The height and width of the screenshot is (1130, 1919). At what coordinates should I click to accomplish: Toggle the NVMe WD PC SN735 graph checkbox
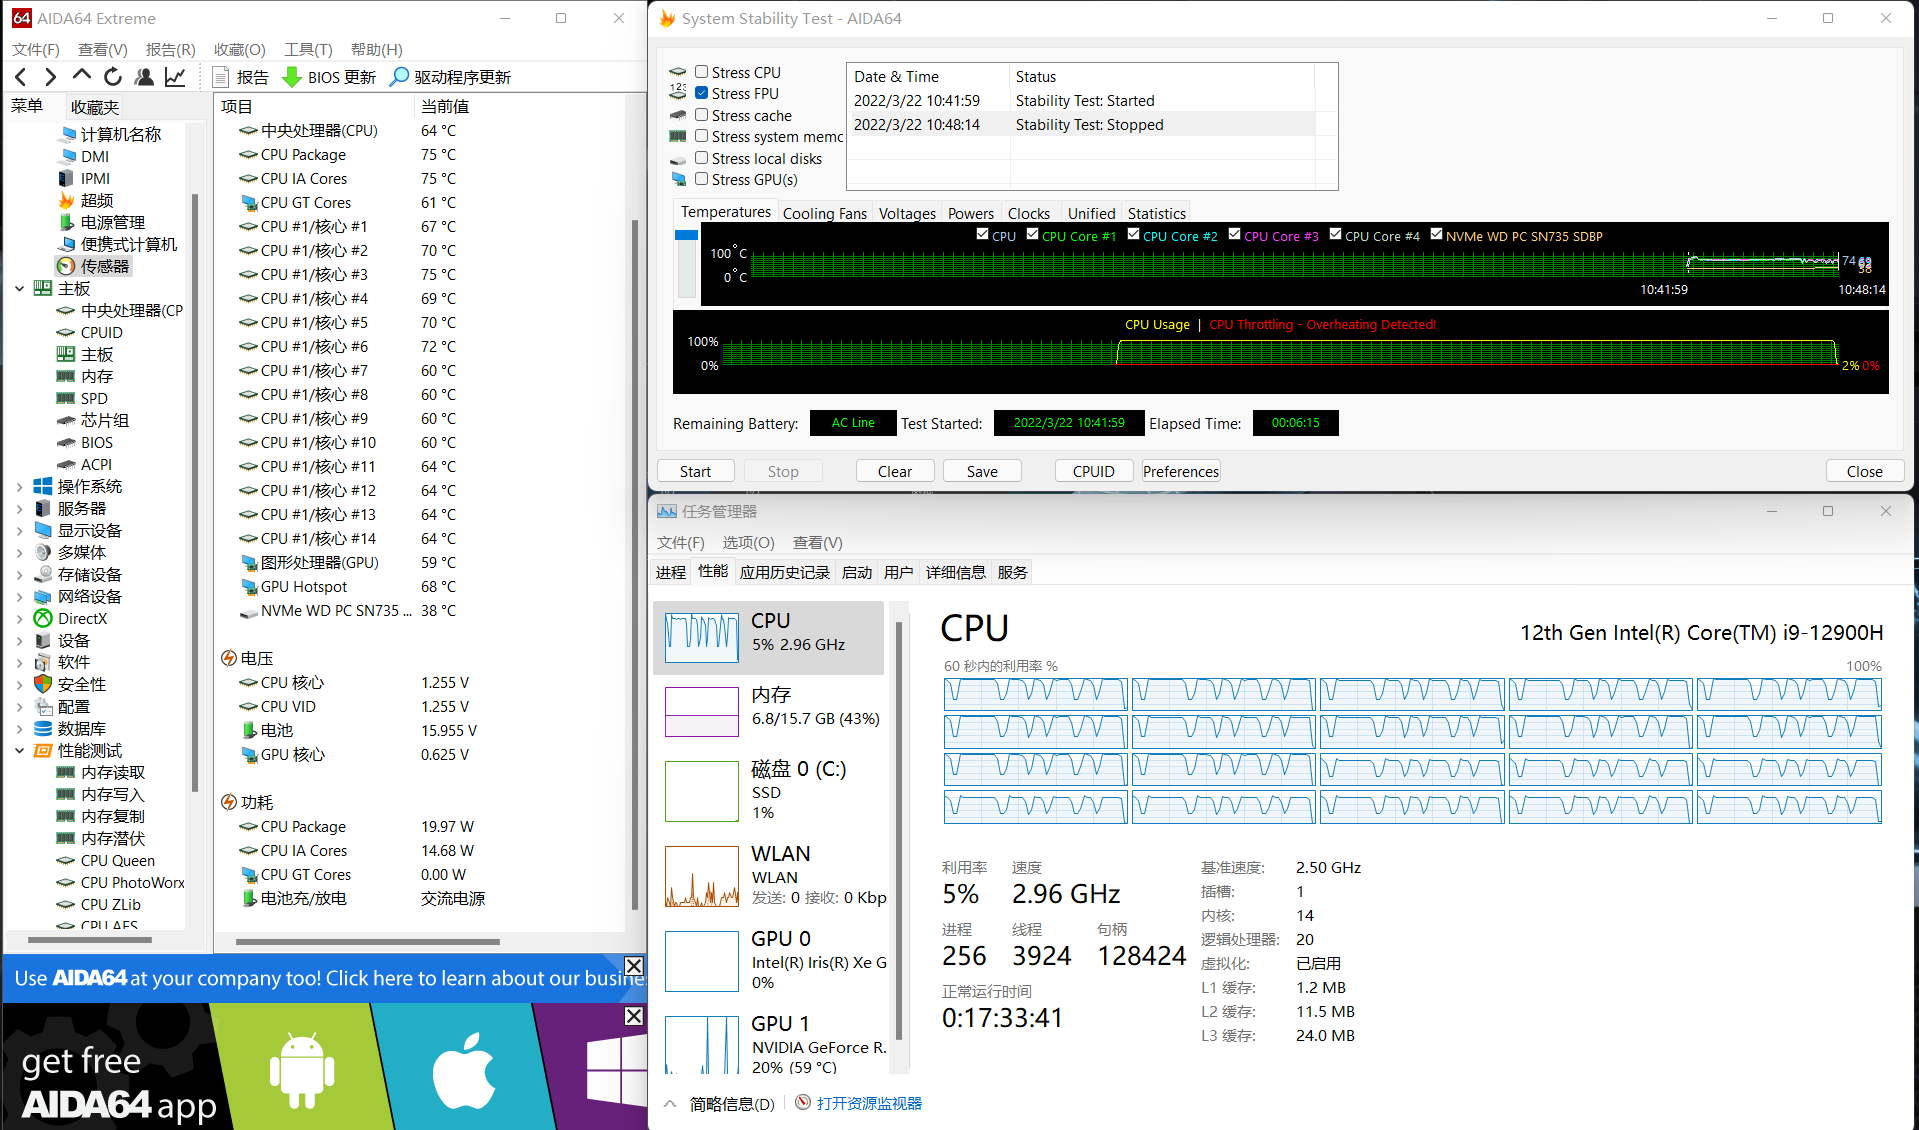(1436, 234)
